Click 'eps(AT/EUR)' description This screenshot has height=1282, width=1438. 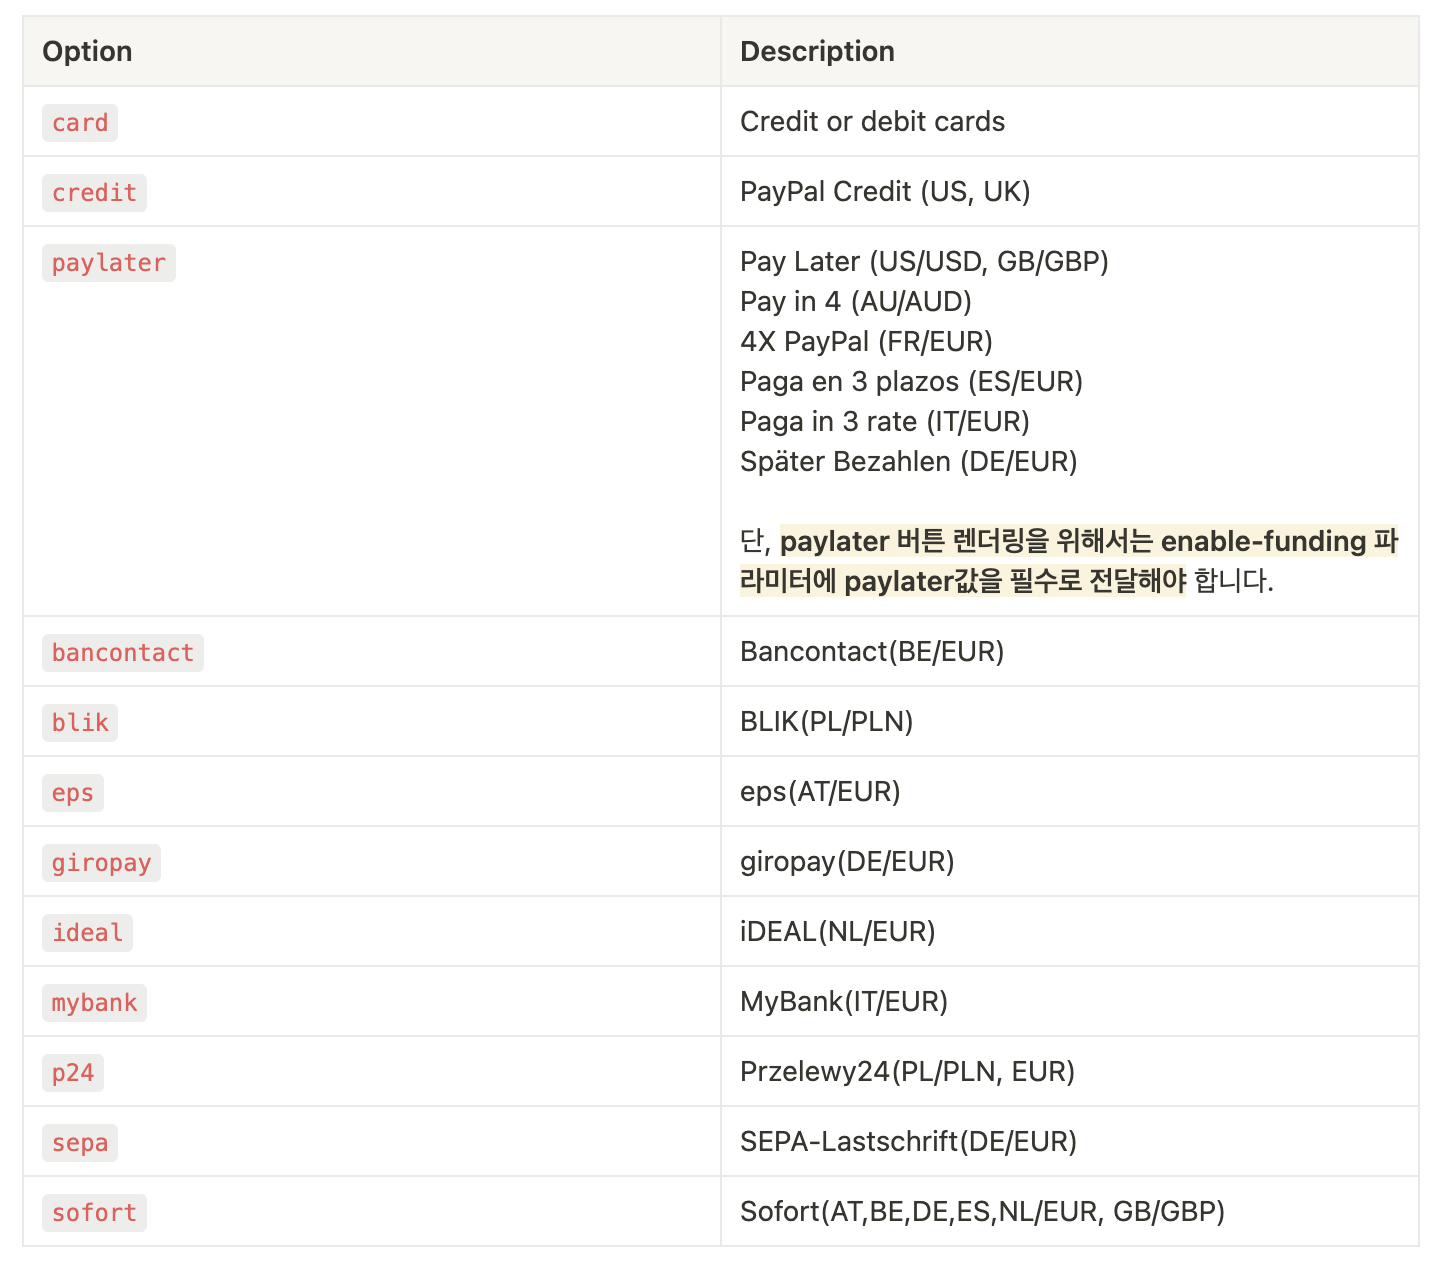pyautogui.click(x=820, y=791)
